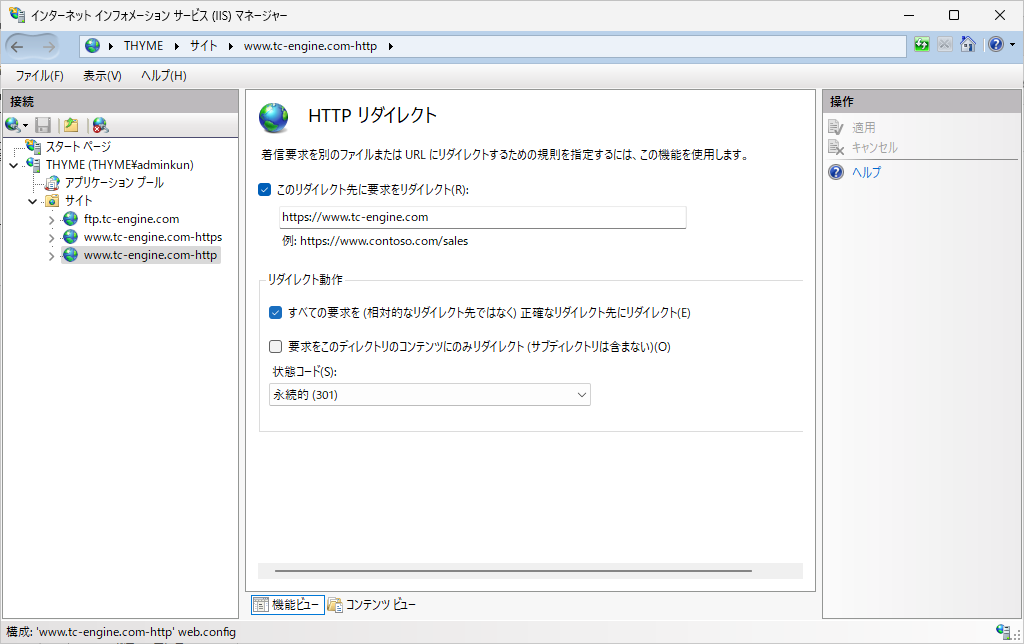Open the ヘルプ(H) menu
The width and height of the screenshot is (1024, 644).
[163, 76]
